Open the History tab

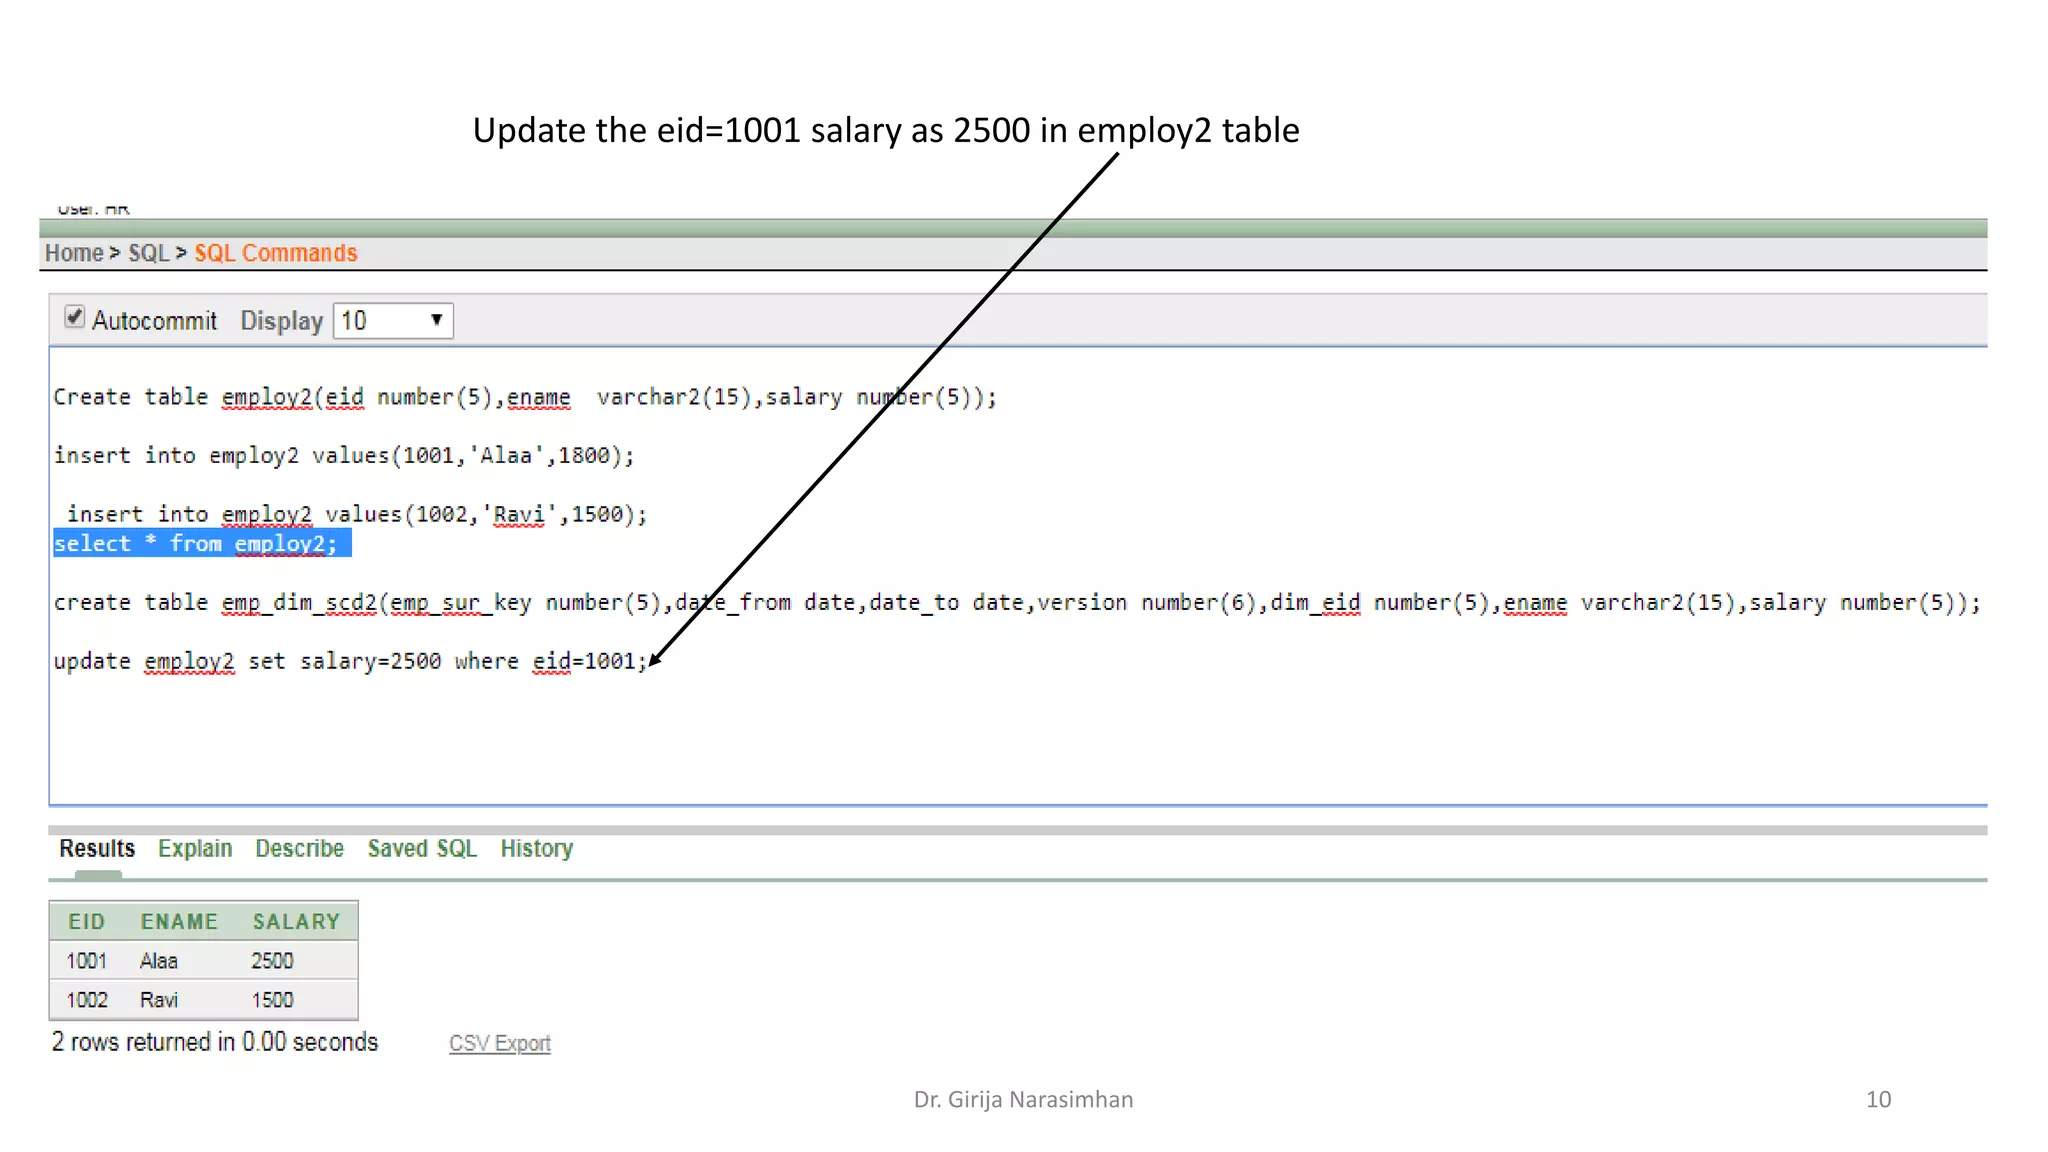(x=537, y=849)
